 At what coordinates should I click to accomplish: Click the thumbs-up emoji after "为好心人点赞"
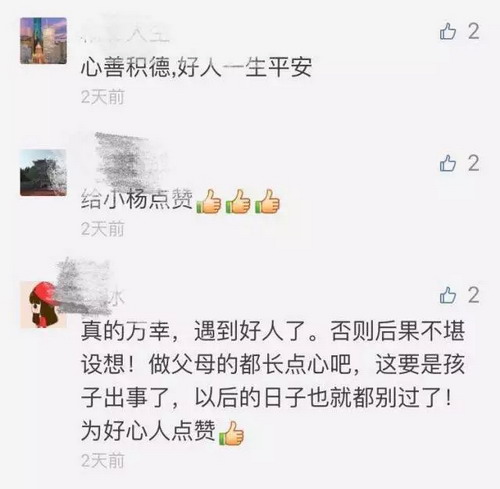pyautogui.click(x=232, y=433)
